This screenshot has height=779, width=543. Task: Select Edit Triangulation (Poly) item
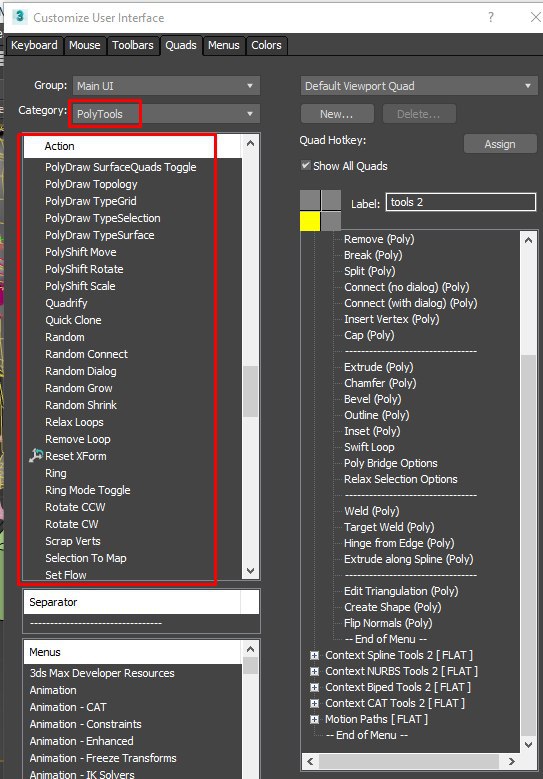click(401, 591)
